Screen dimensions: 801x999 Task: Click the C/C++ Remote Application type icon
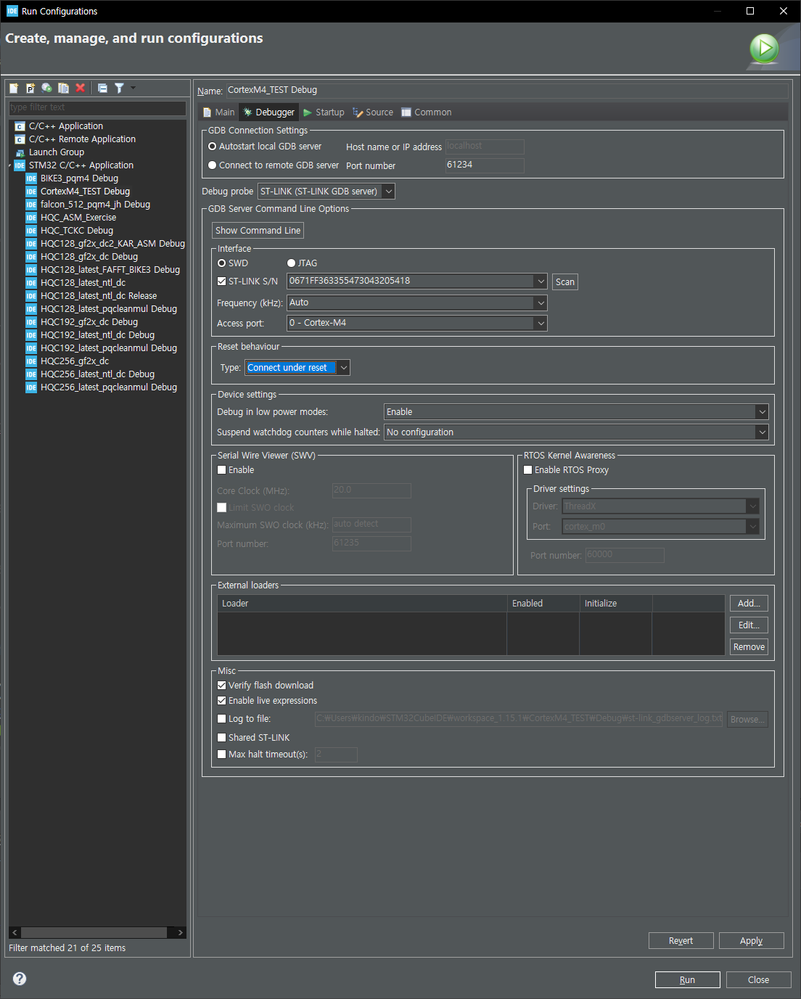20,139
